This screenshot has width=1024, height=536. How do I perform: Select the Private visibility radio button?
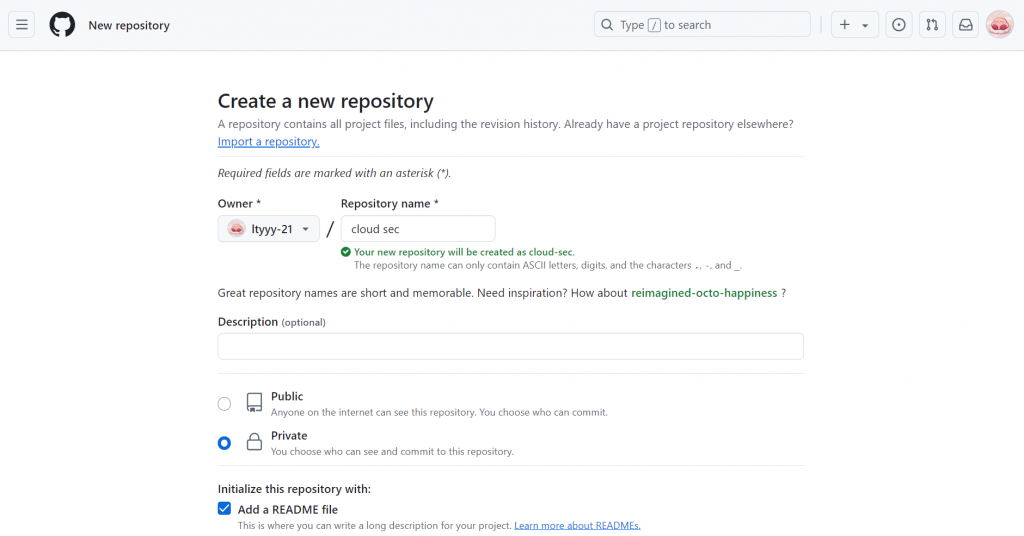point(224,443)
